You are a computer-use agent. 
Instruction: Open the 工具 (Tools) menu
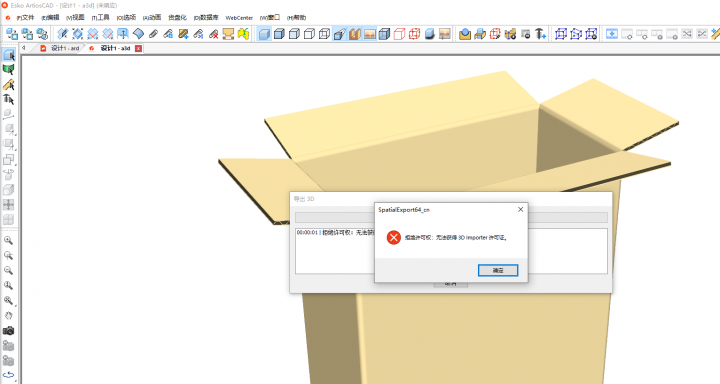[101, 17]
